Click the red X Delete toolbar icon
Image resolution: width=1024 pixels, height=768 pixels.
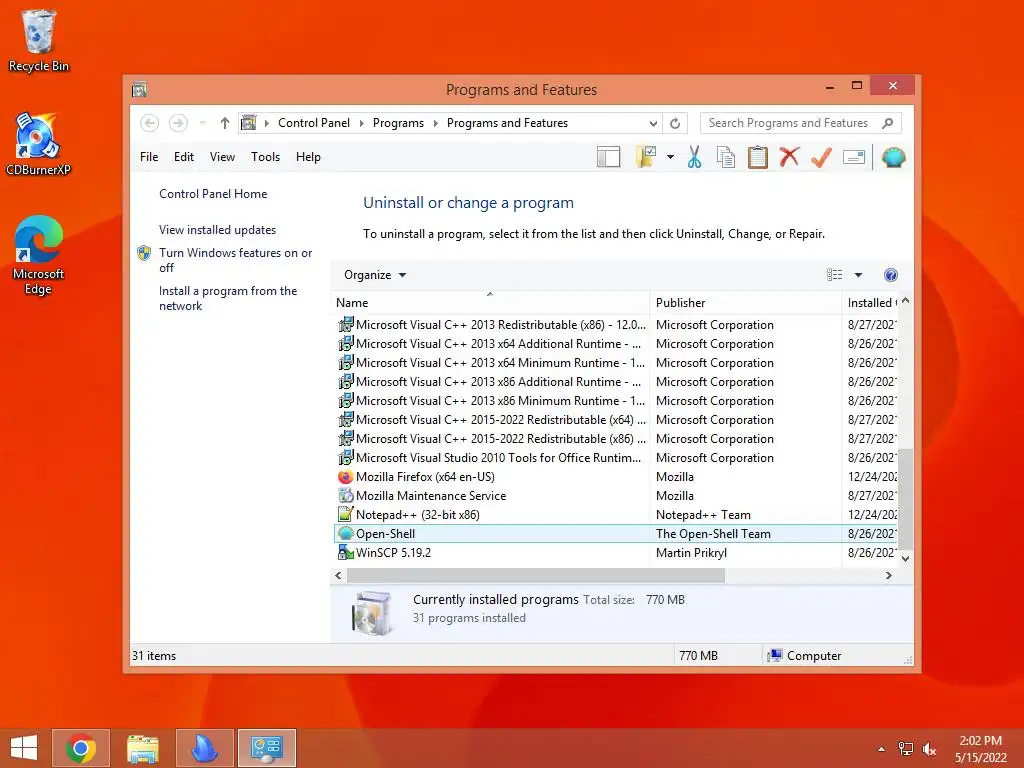point(790,157)
